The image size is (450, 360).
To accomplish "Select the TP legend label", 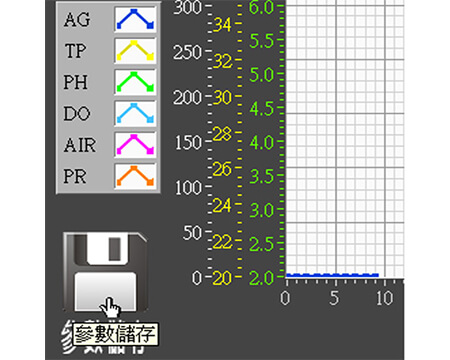I will click(x=76, y=51).
